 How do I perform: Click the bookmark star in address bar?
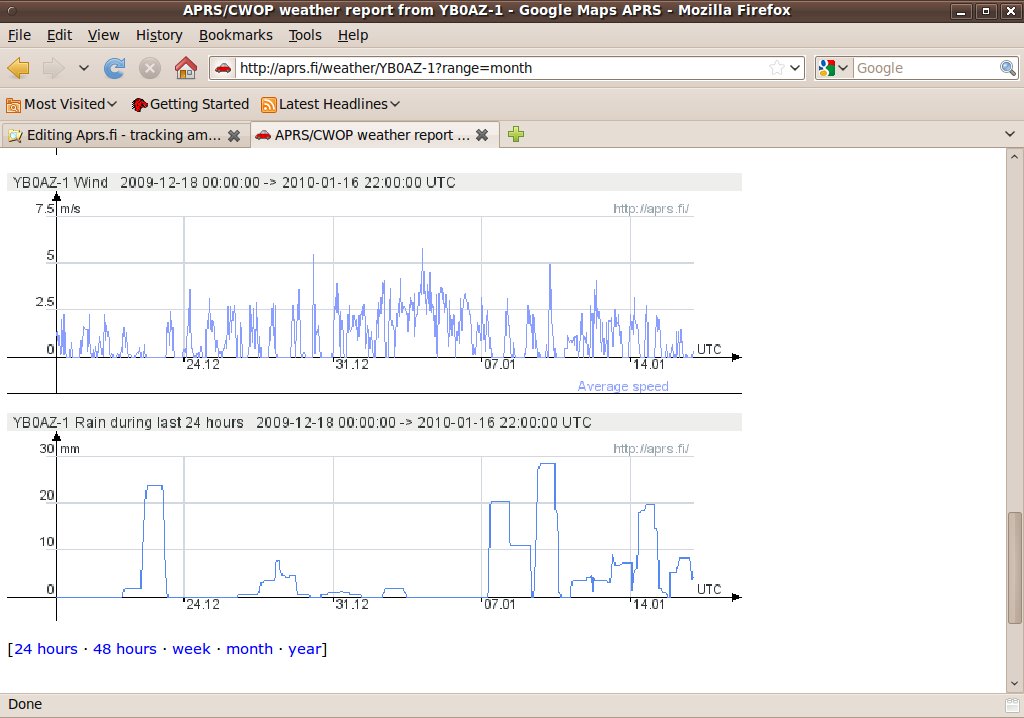pos(777,68)
